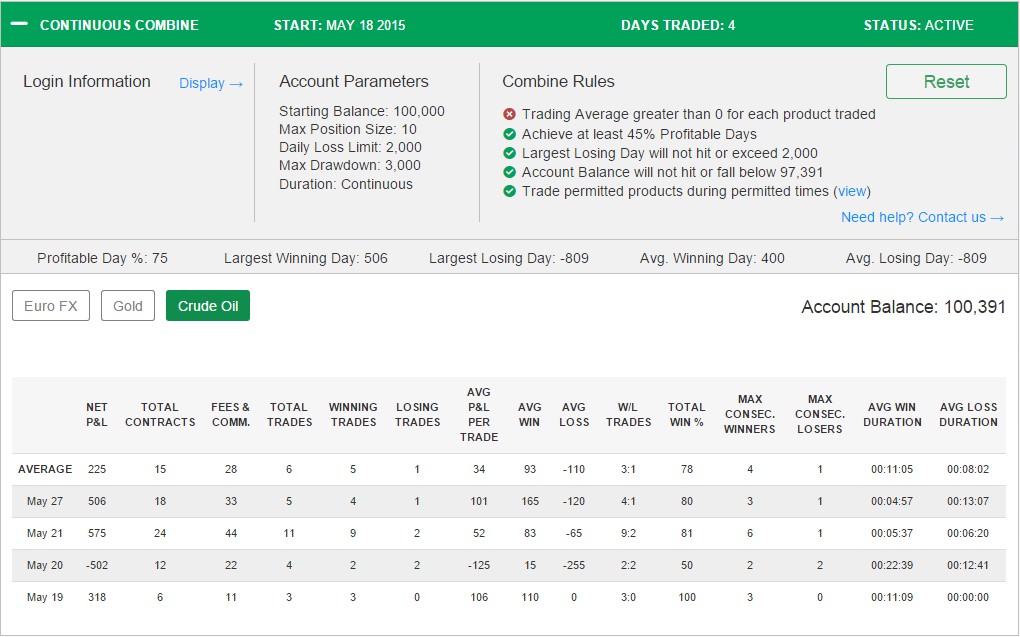Click the AVG LOSS DURATION header
Viewport: 1020px width, 637px height.
click(968, 414)
